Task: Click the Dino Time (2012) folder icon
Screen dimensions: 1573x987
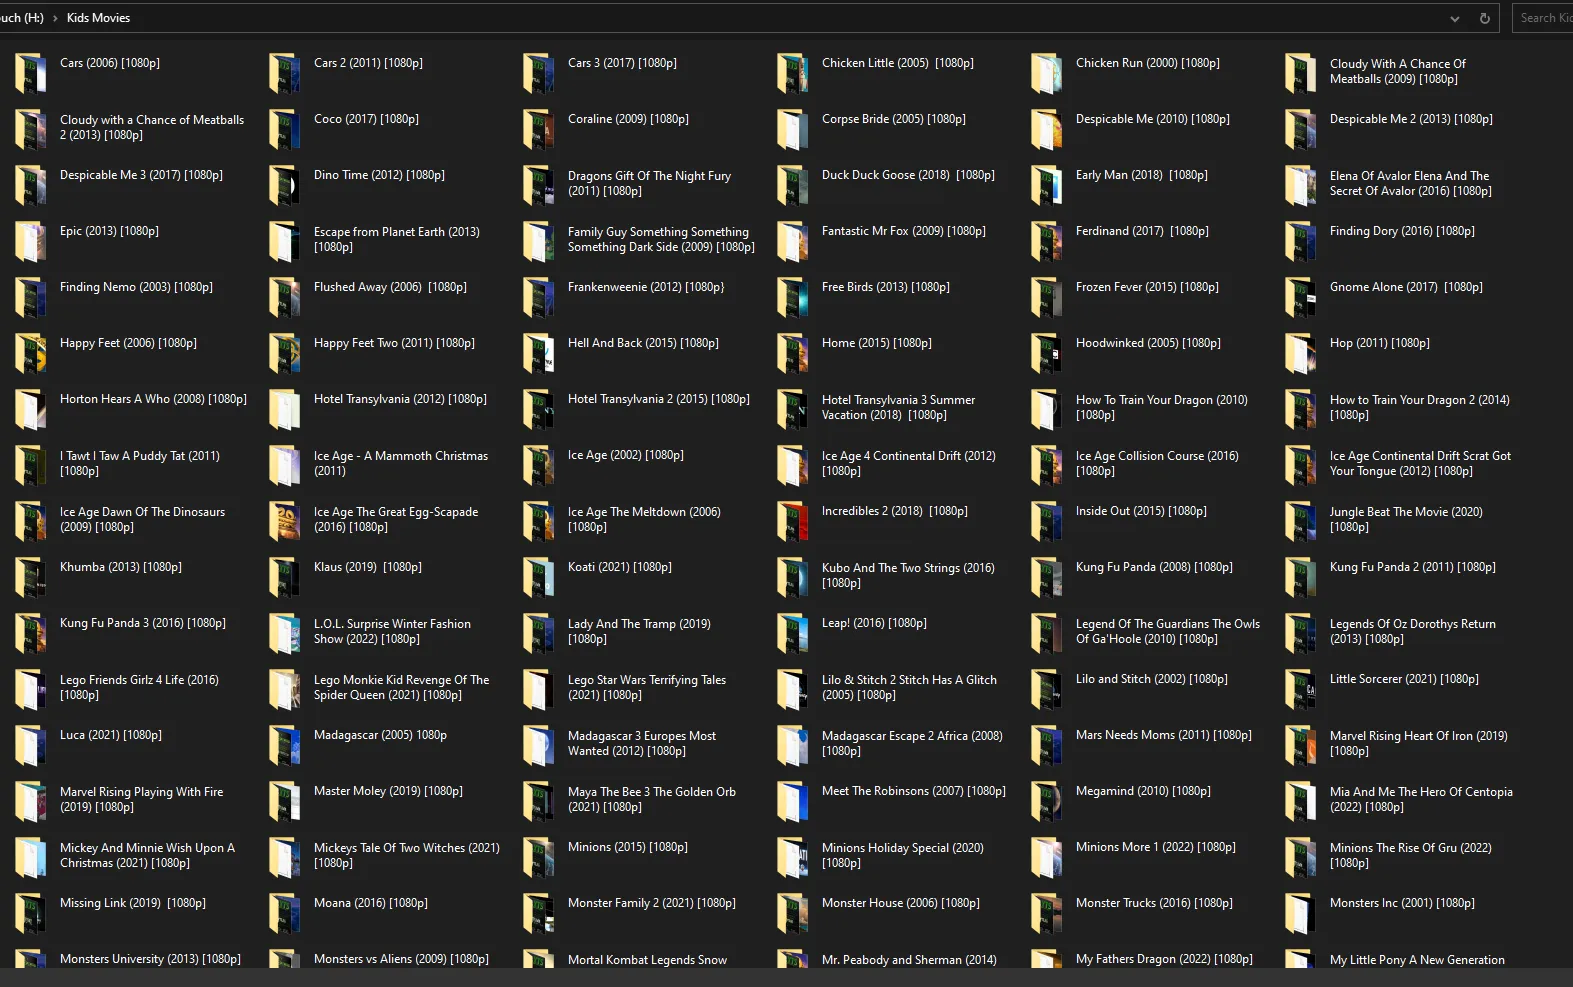Action: click(285, 185)
